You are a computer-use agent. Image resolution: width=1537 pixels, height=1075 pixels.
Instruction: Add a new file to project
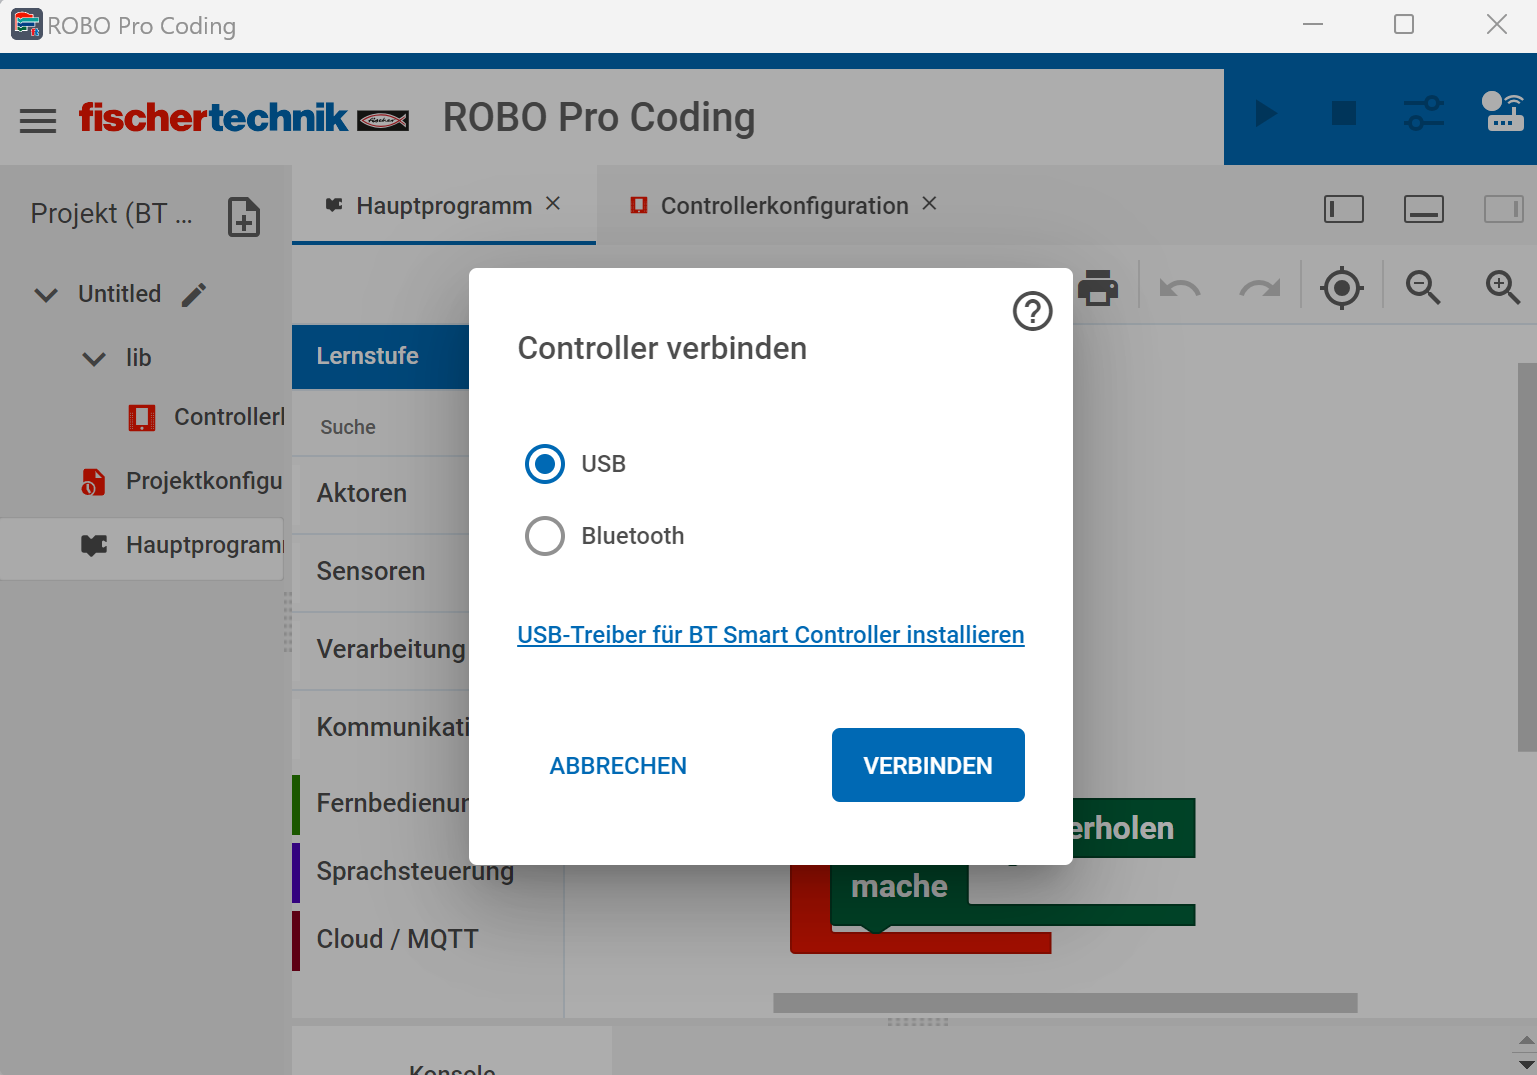pyautogui.click(x=244, y=216)
